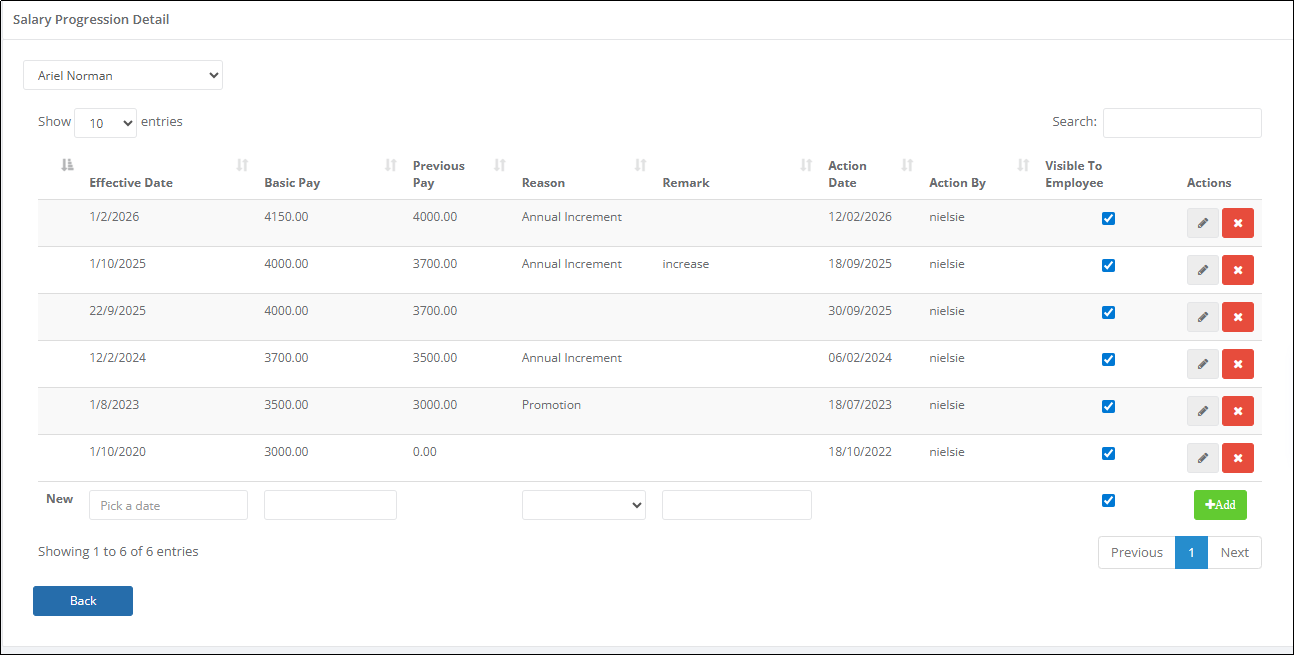Edit the 12/2/2024 salary entry
1295x655 pixels.
click(1203, 364)
